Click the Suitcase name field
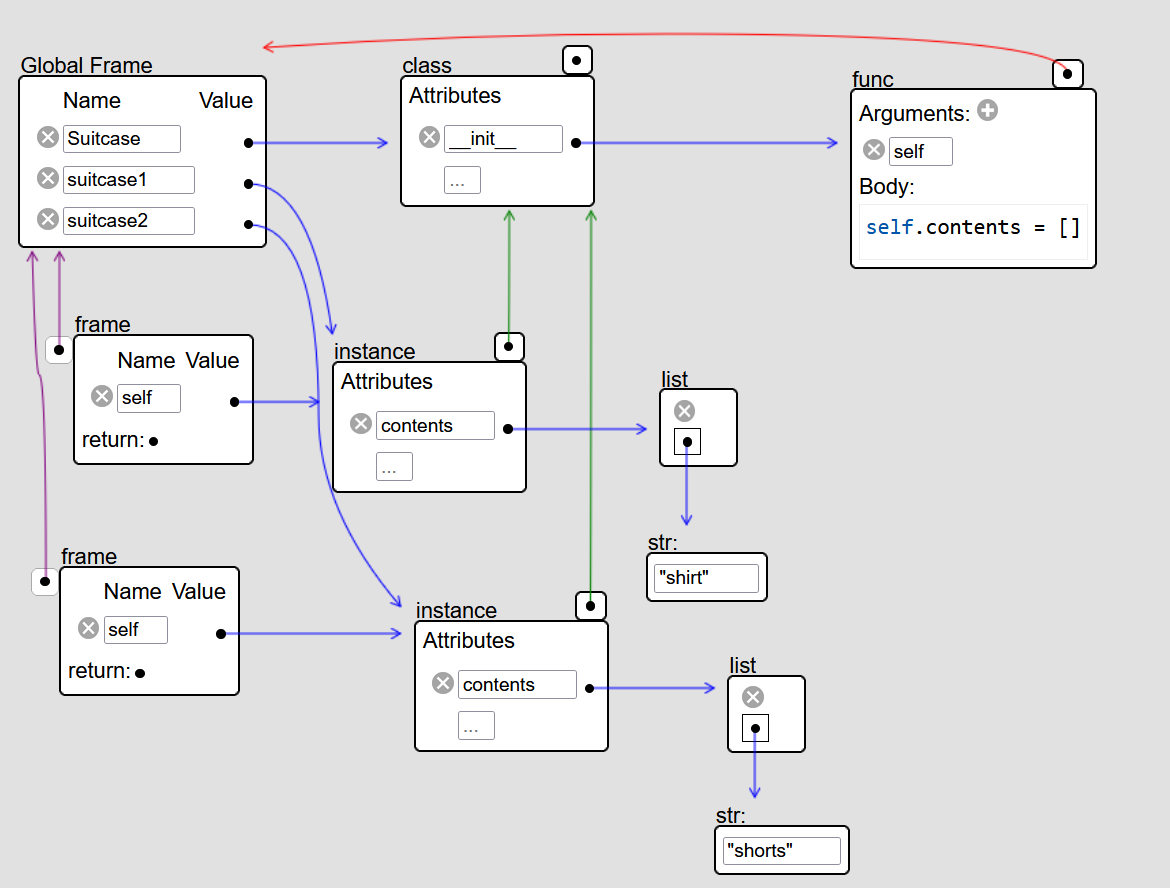Screen dimensions: 1170x888 [x=121, y=138]
